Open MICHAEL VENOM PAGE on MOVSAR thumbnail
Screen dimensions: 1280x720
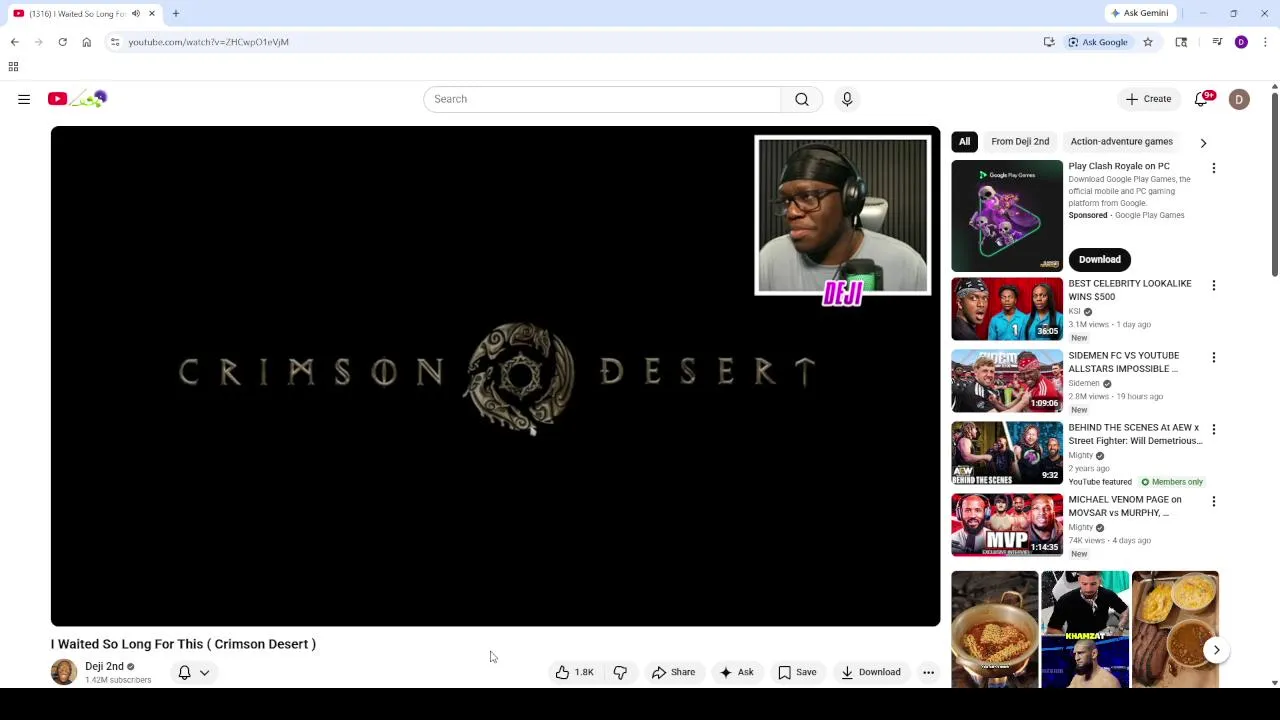tap(1007, 525)
